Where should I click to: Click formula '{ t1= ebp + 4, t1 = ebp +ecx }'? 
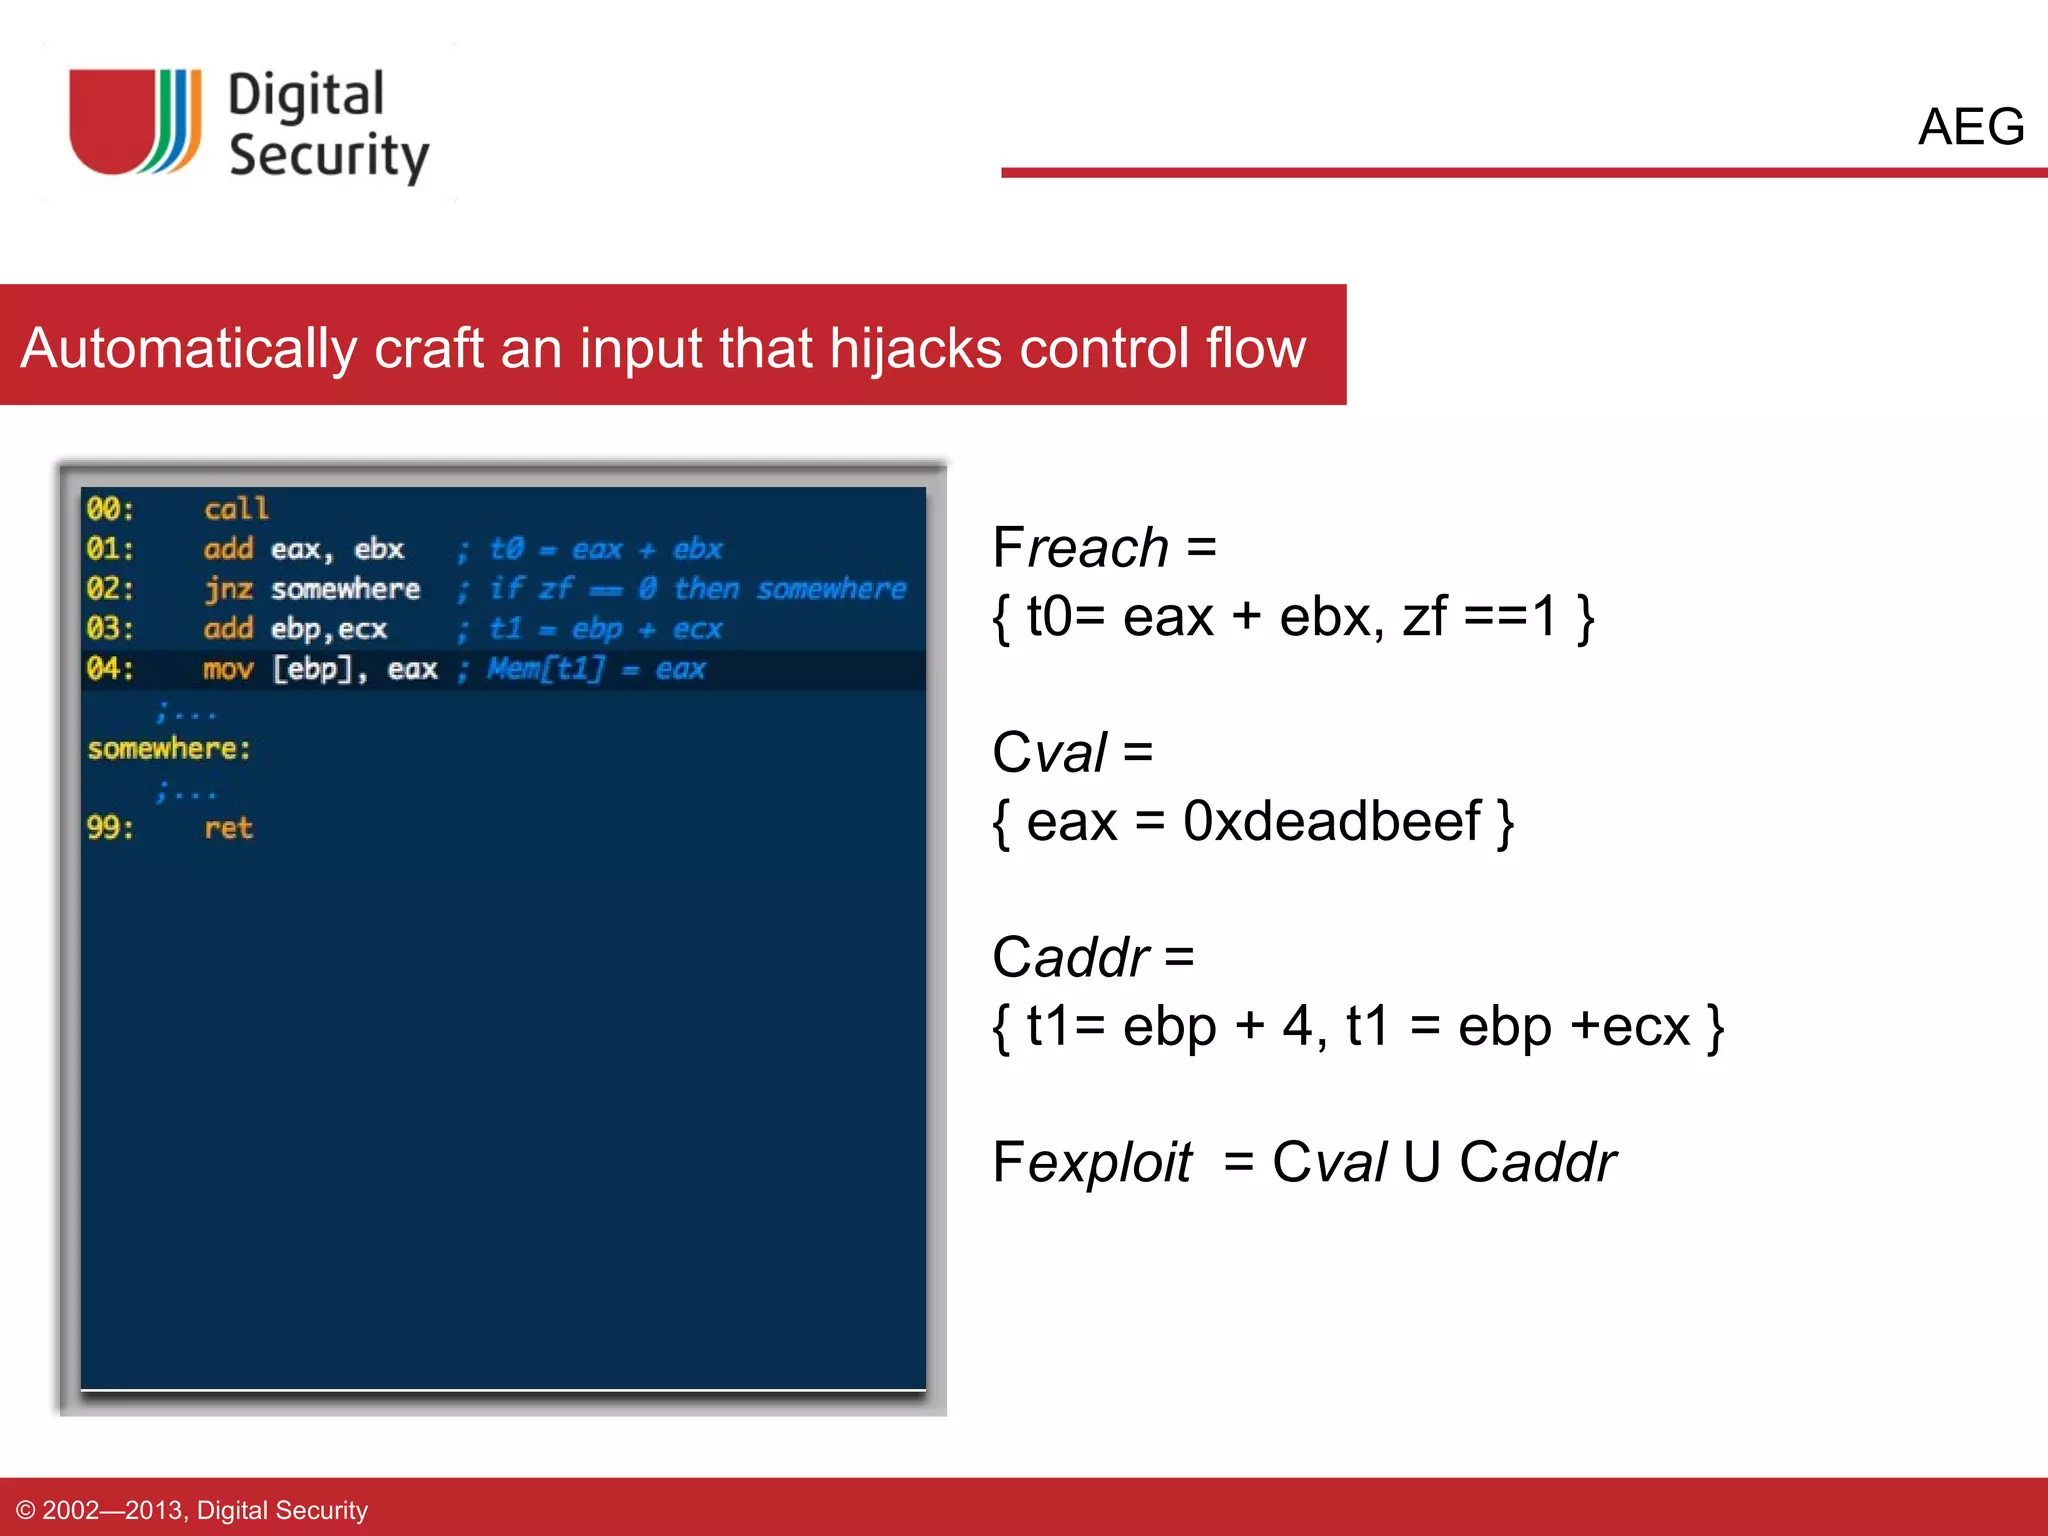pyautogui.click(x=1358, y=1027)
